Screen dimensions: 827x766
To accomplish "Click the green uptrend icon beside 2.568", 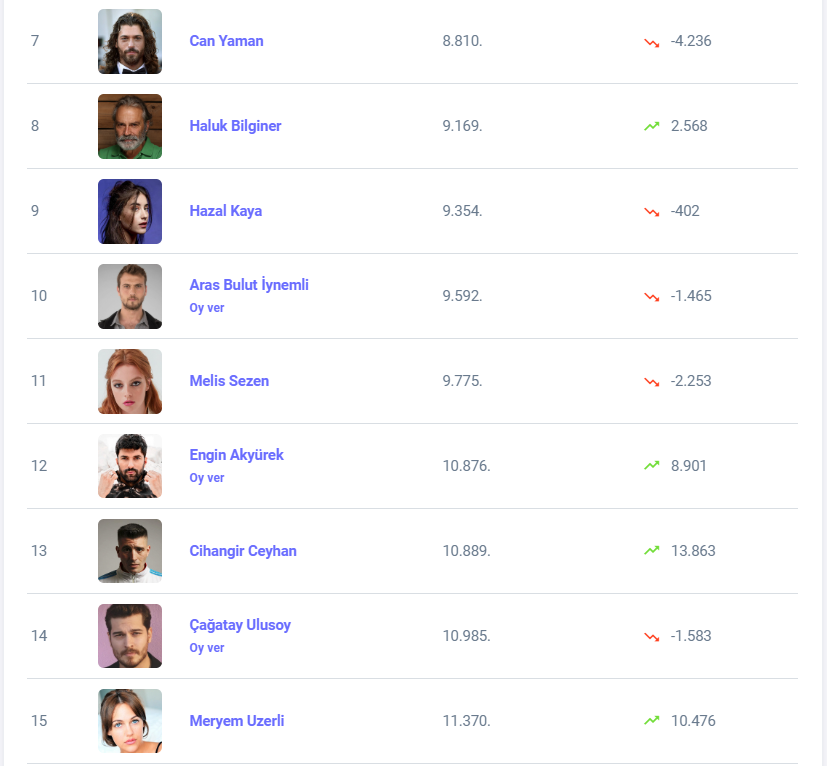I will tap(652, 126).
